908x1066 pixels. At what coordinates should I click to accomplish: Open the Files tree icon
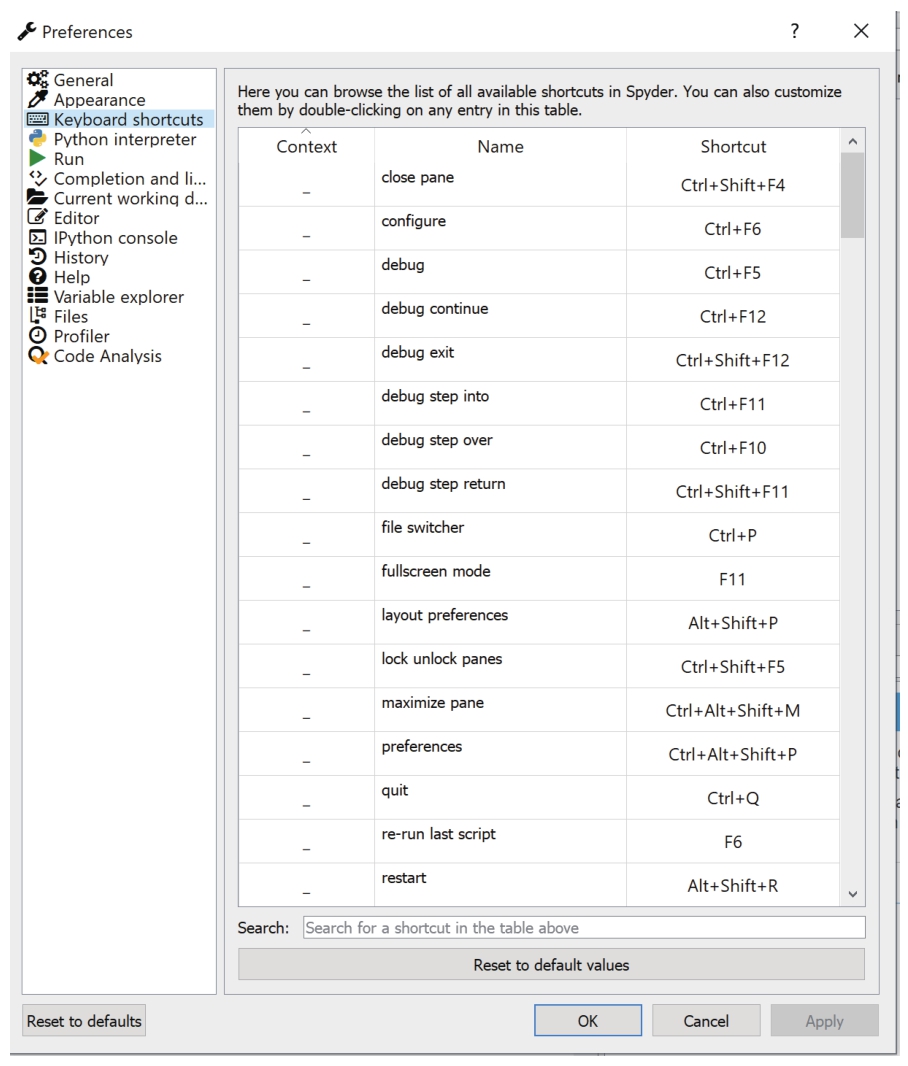[37, 316]
